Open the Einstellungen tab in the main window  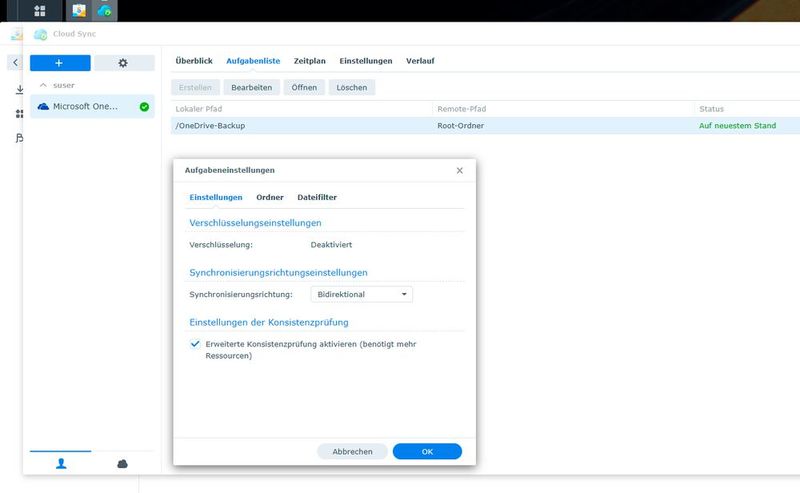366,61
